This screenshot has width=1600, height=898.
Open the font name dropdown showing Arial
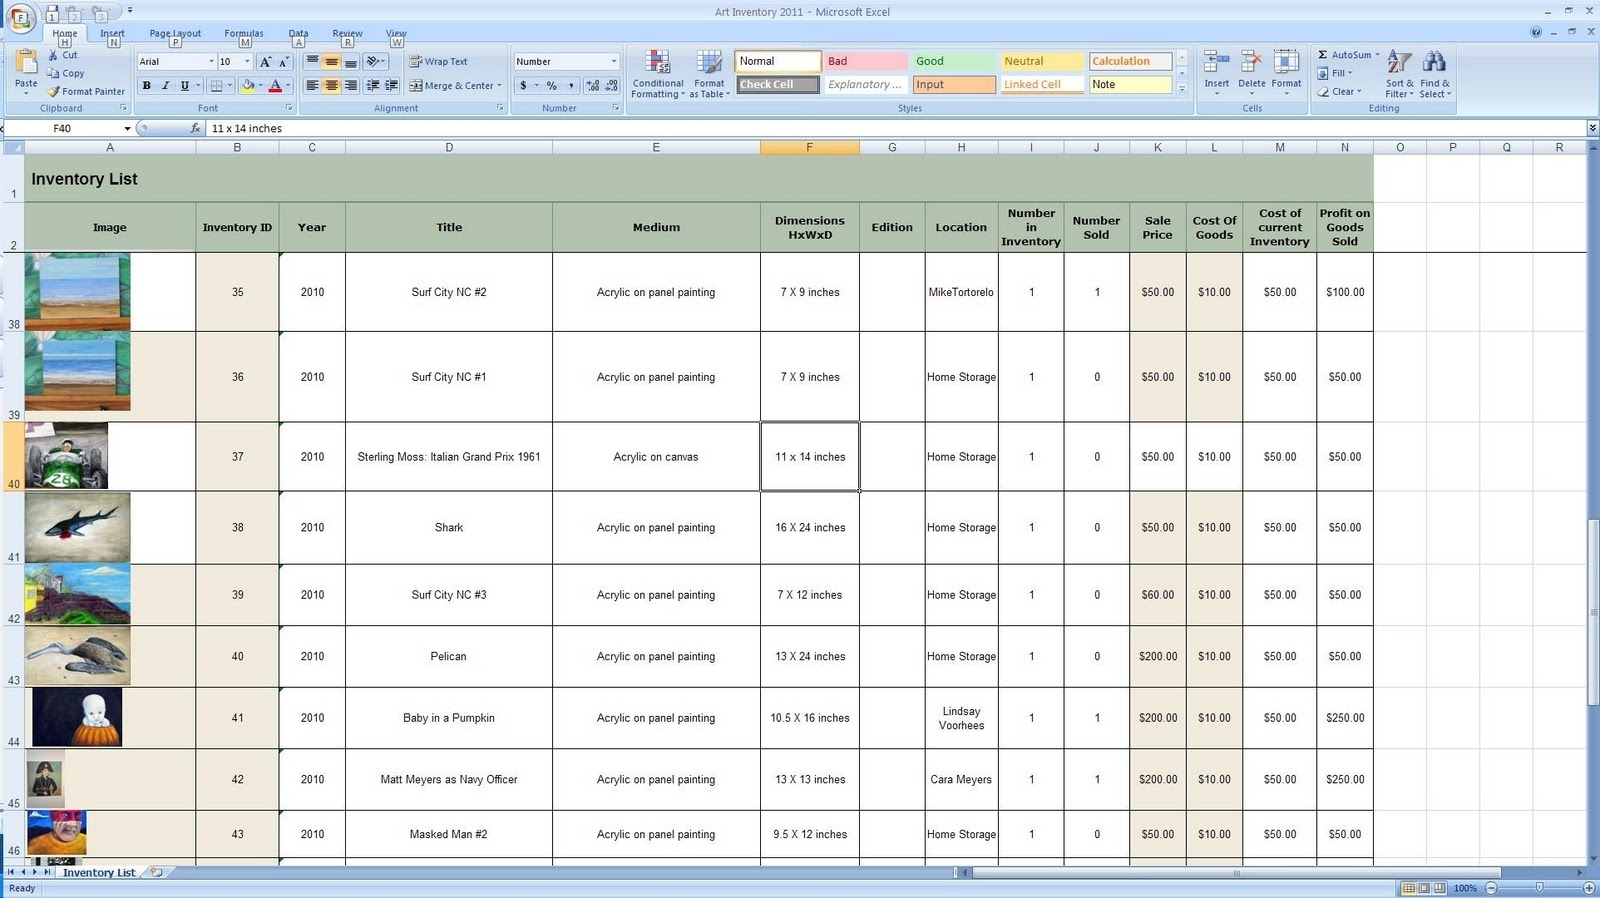click(x=211, y=62)
